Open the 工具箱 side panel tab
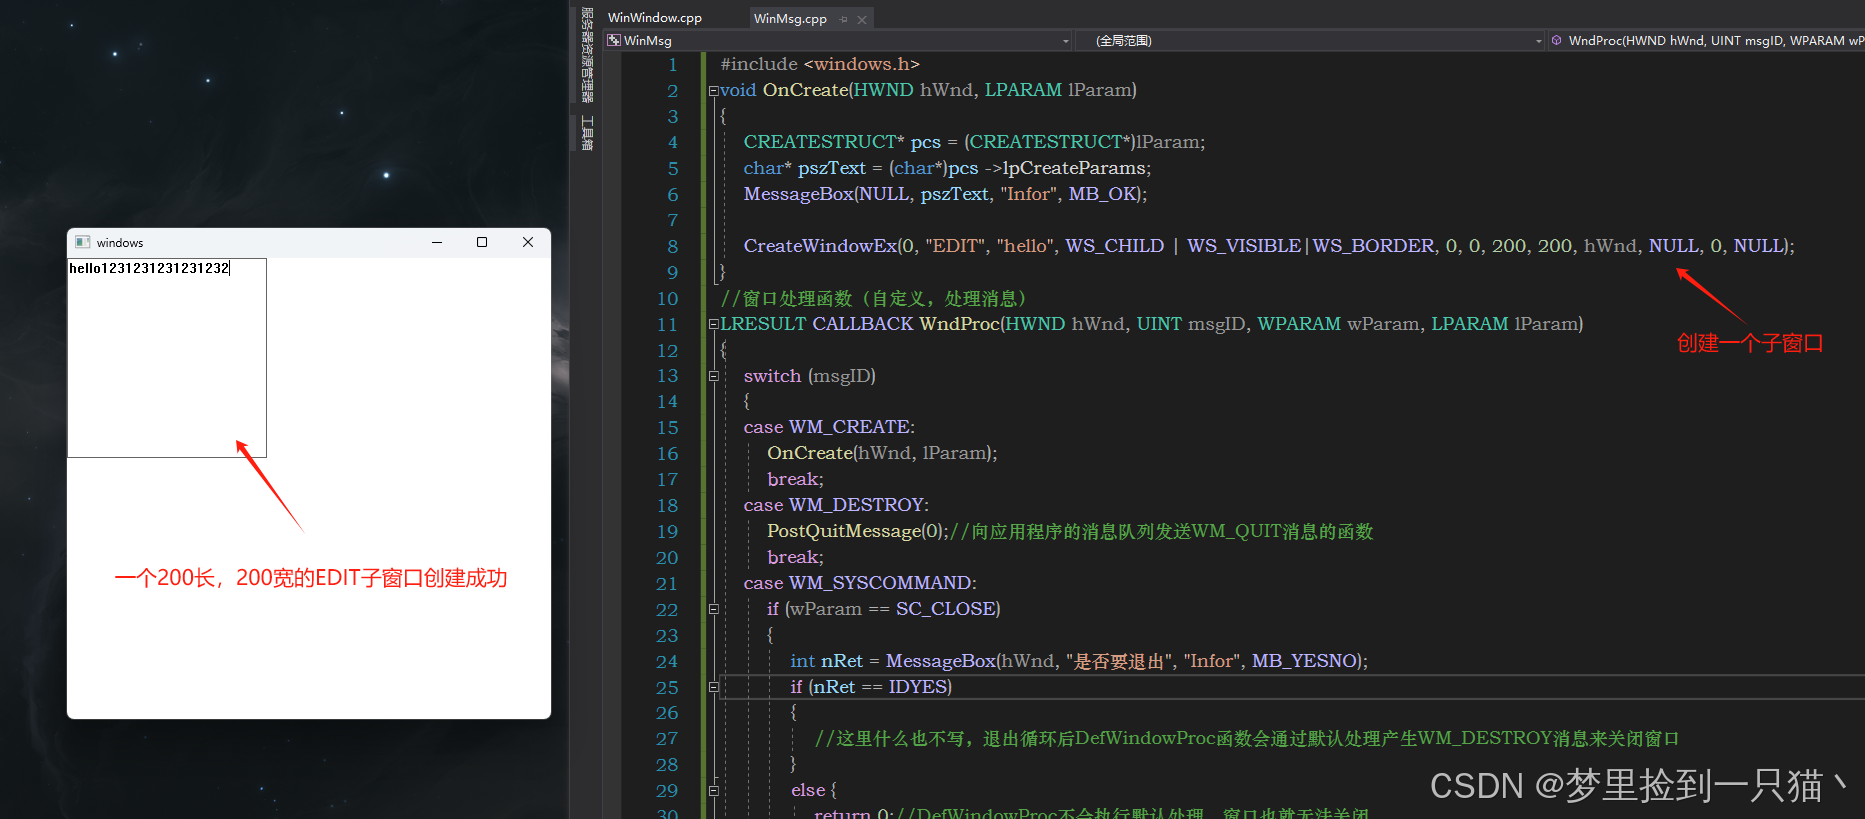 point(587,132)
